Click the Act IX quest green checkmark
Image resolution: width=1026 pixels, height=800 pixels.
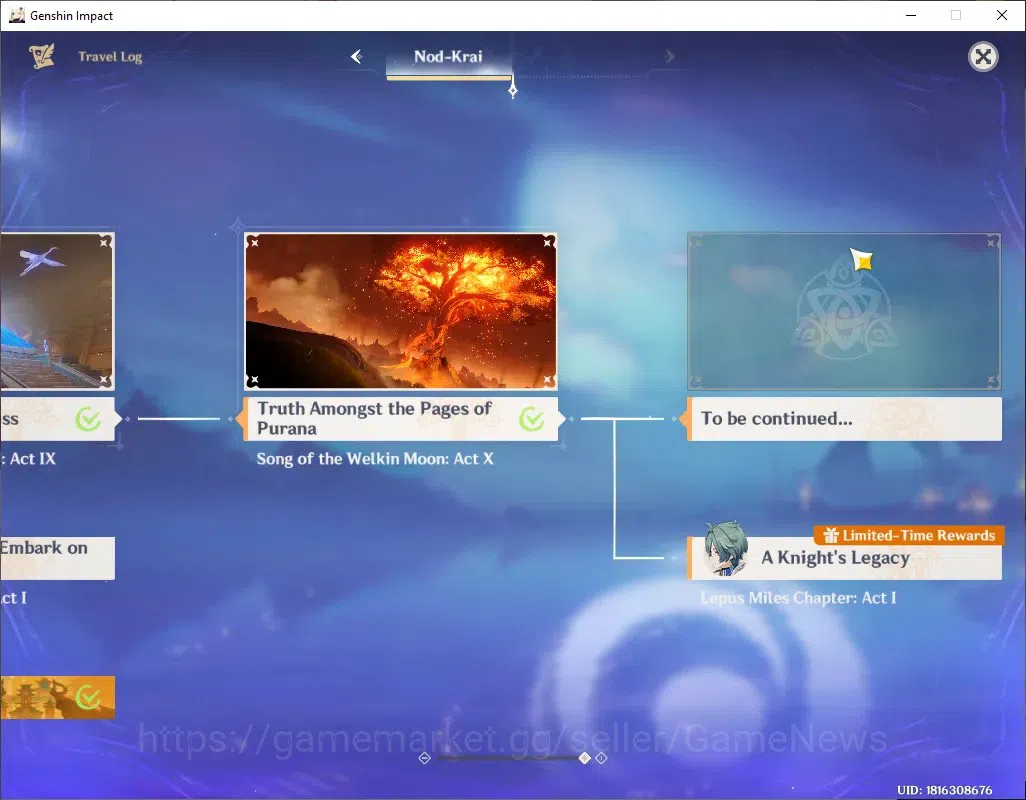[x=88, y=419]
